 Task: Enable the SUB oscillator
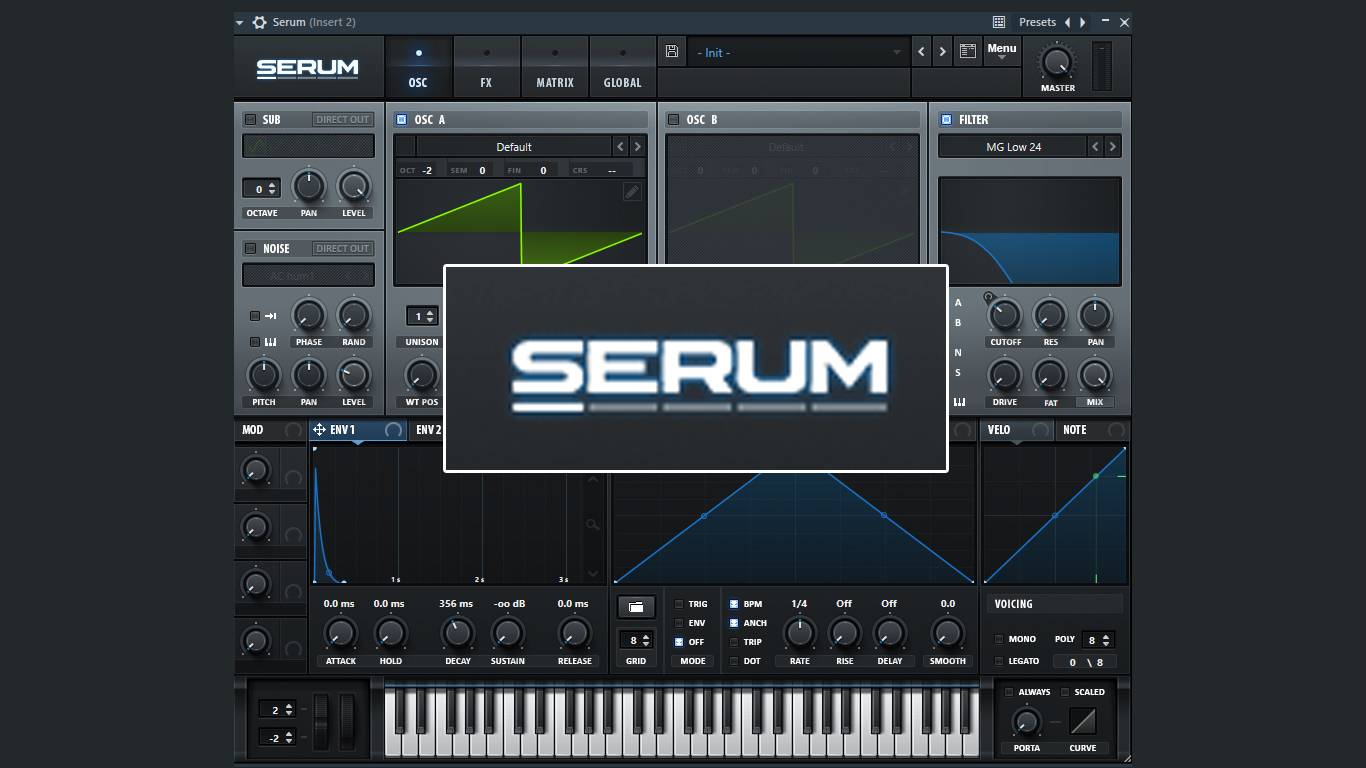click(251, 119)
